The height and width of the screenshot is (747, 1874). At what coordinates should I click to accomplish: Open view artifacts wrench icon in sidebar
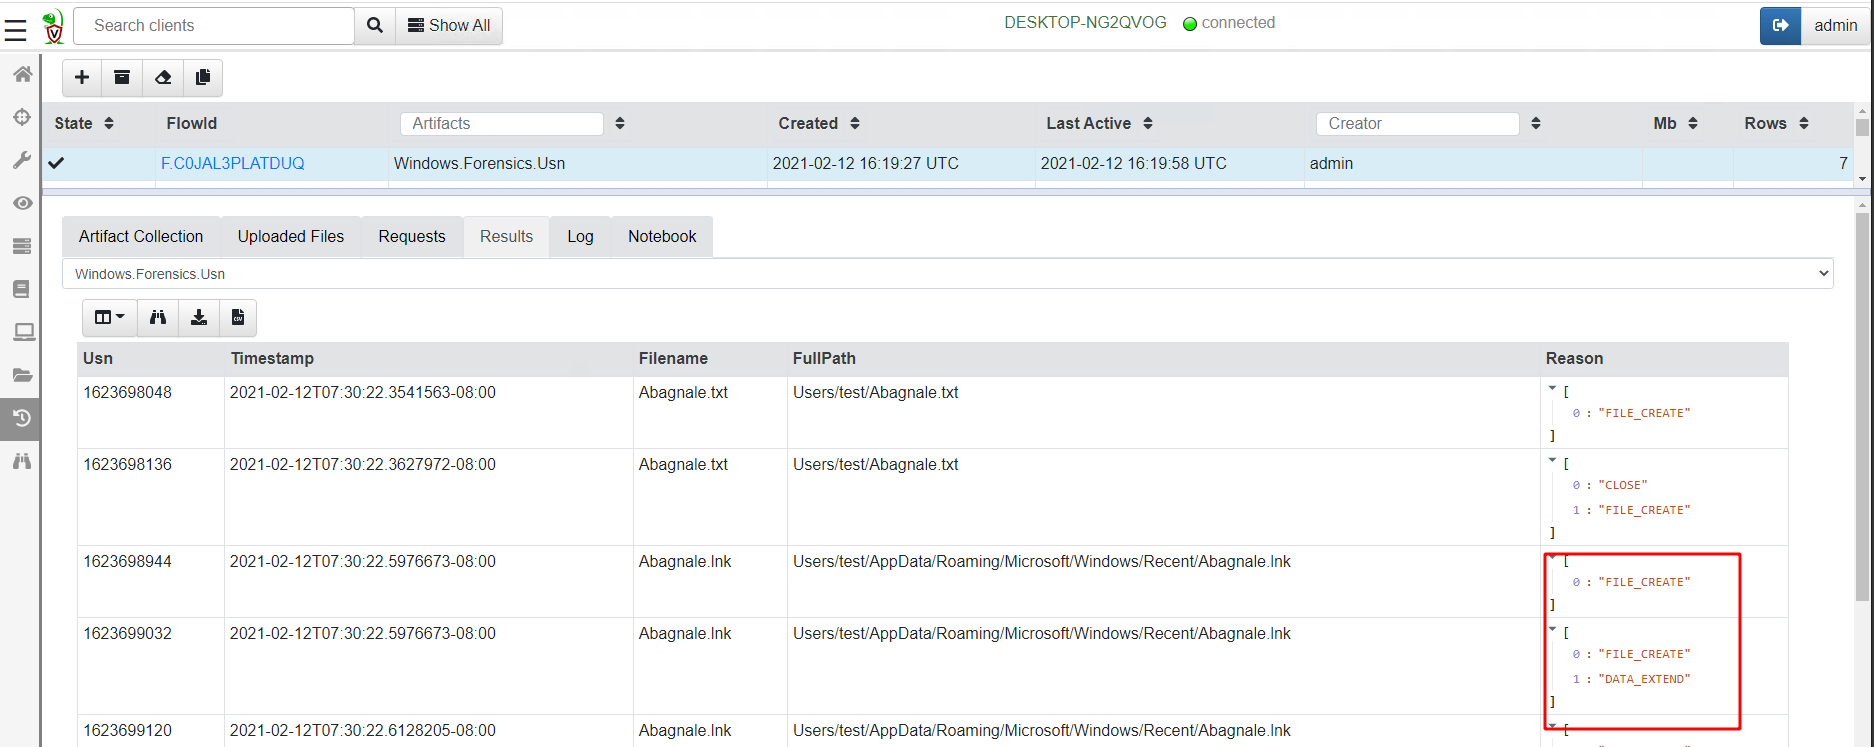22,160
